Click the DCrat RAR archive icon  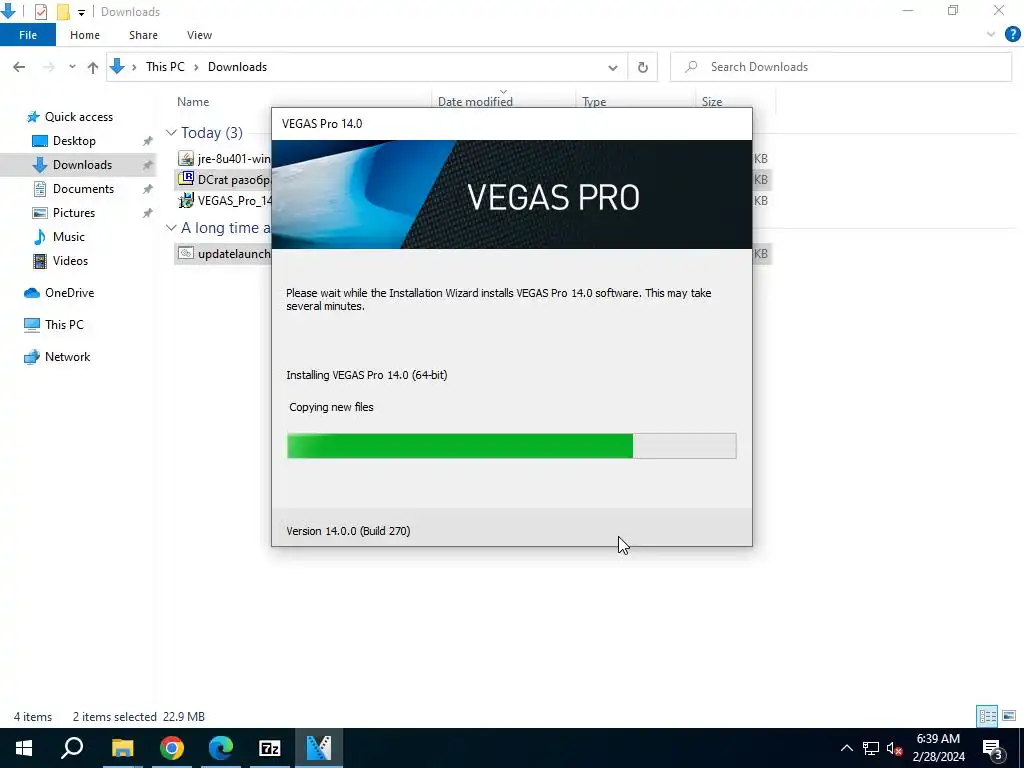pyautogui.click(x=186, y=178)
